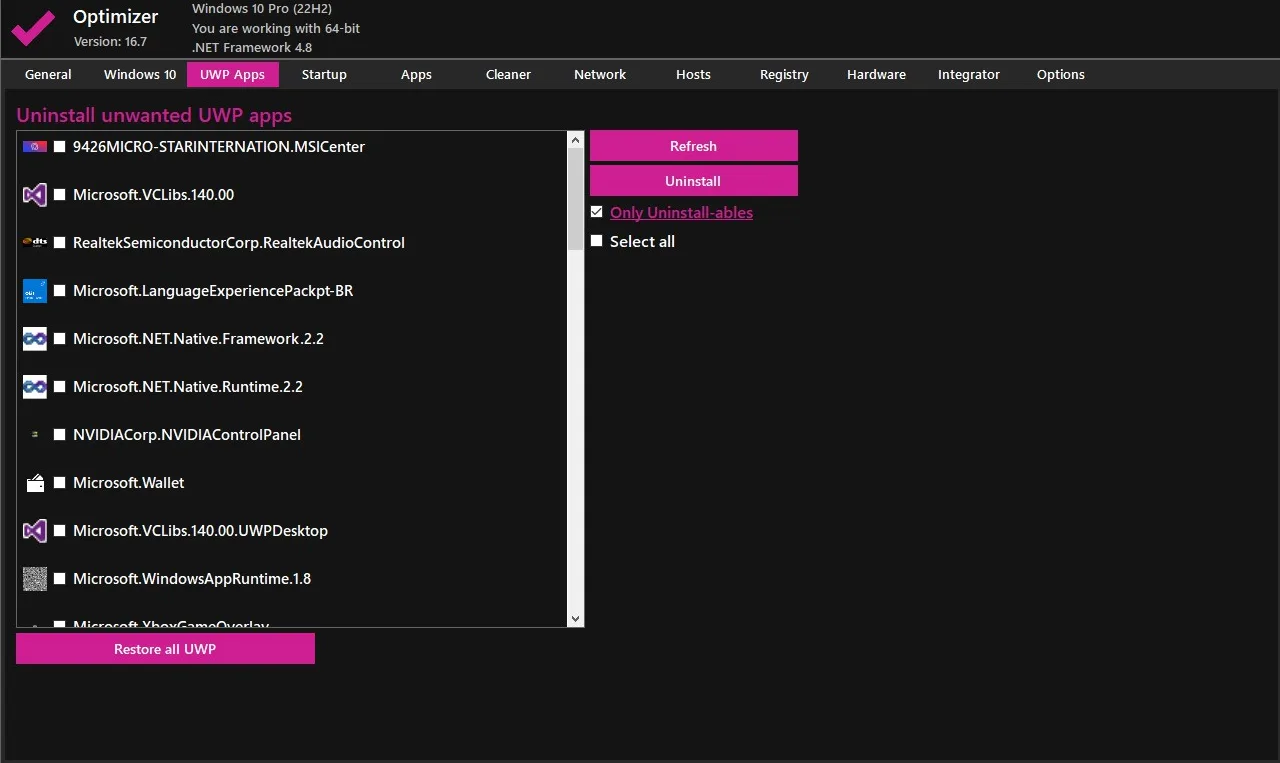1280x763 pixels.
Task: Check the NET.Native.Framework.2.2 checkbox
Action: (x=60, y=339)
